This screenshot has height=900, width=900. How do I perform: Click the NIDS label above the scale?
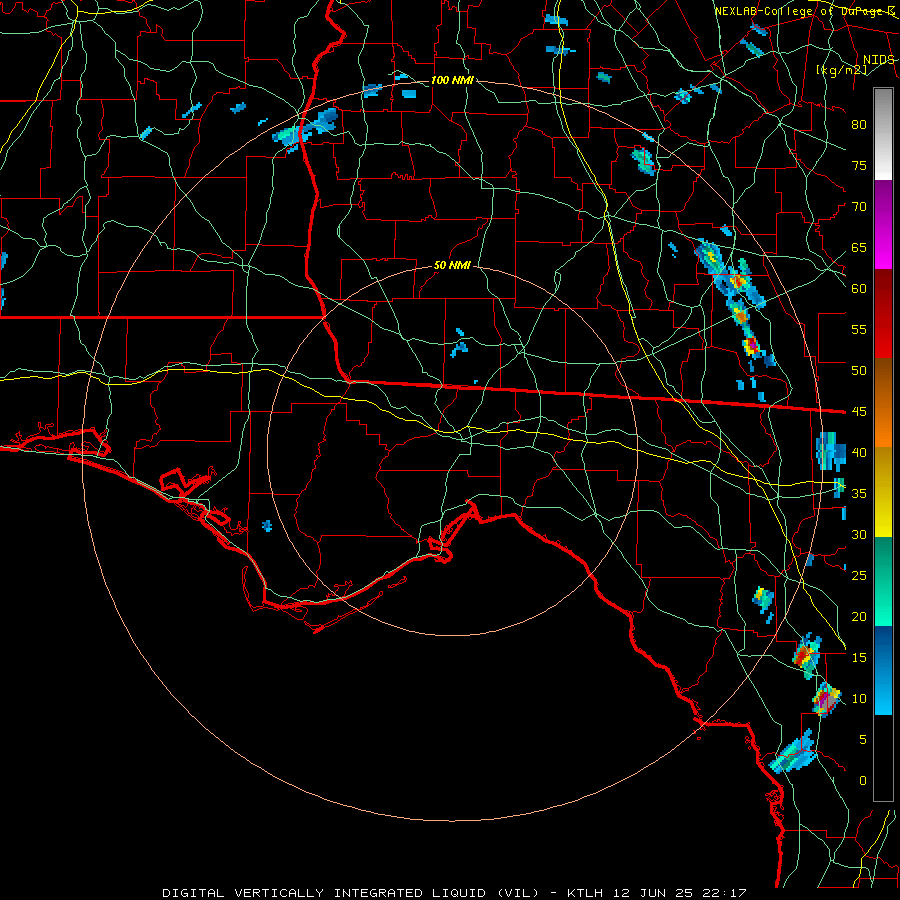[x=878, y=60]
